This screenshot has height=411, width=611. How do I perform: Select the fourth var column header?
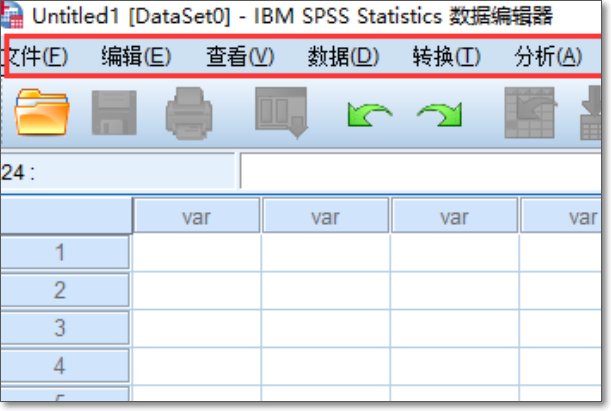561,216
